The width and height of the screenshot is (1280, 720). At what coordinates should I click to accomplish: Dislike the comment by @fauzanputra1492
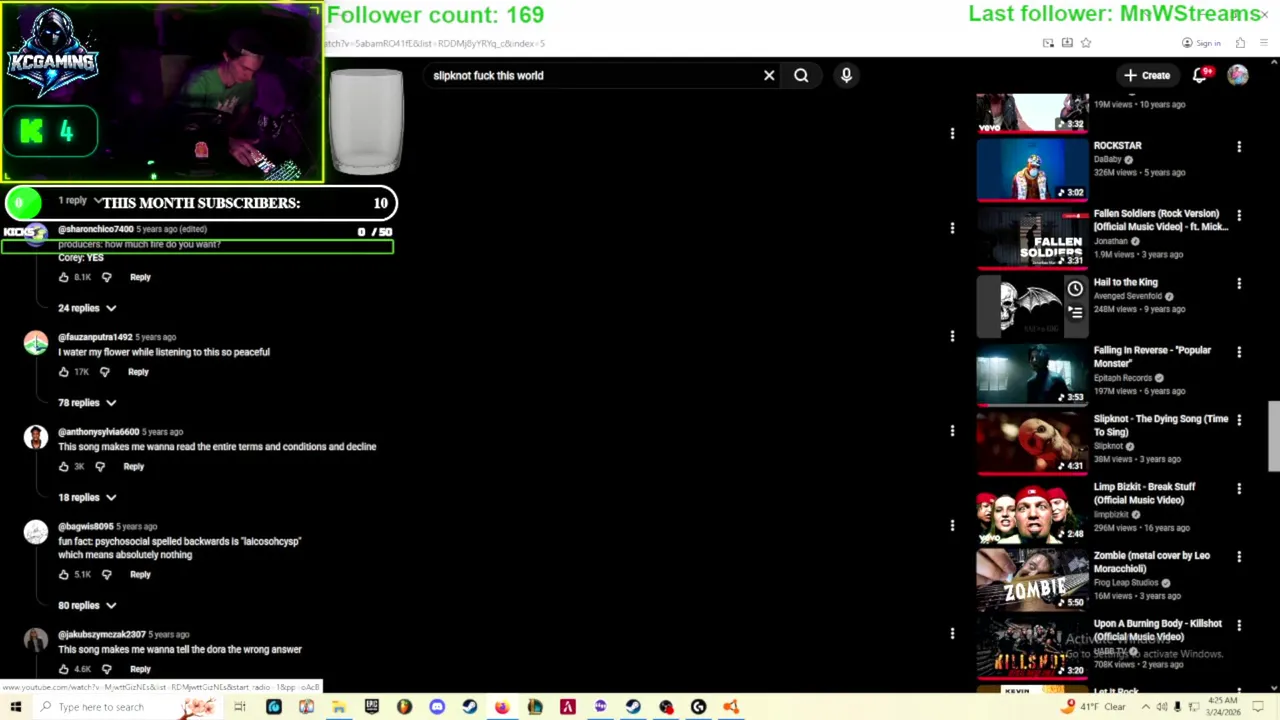click(104, 372)
